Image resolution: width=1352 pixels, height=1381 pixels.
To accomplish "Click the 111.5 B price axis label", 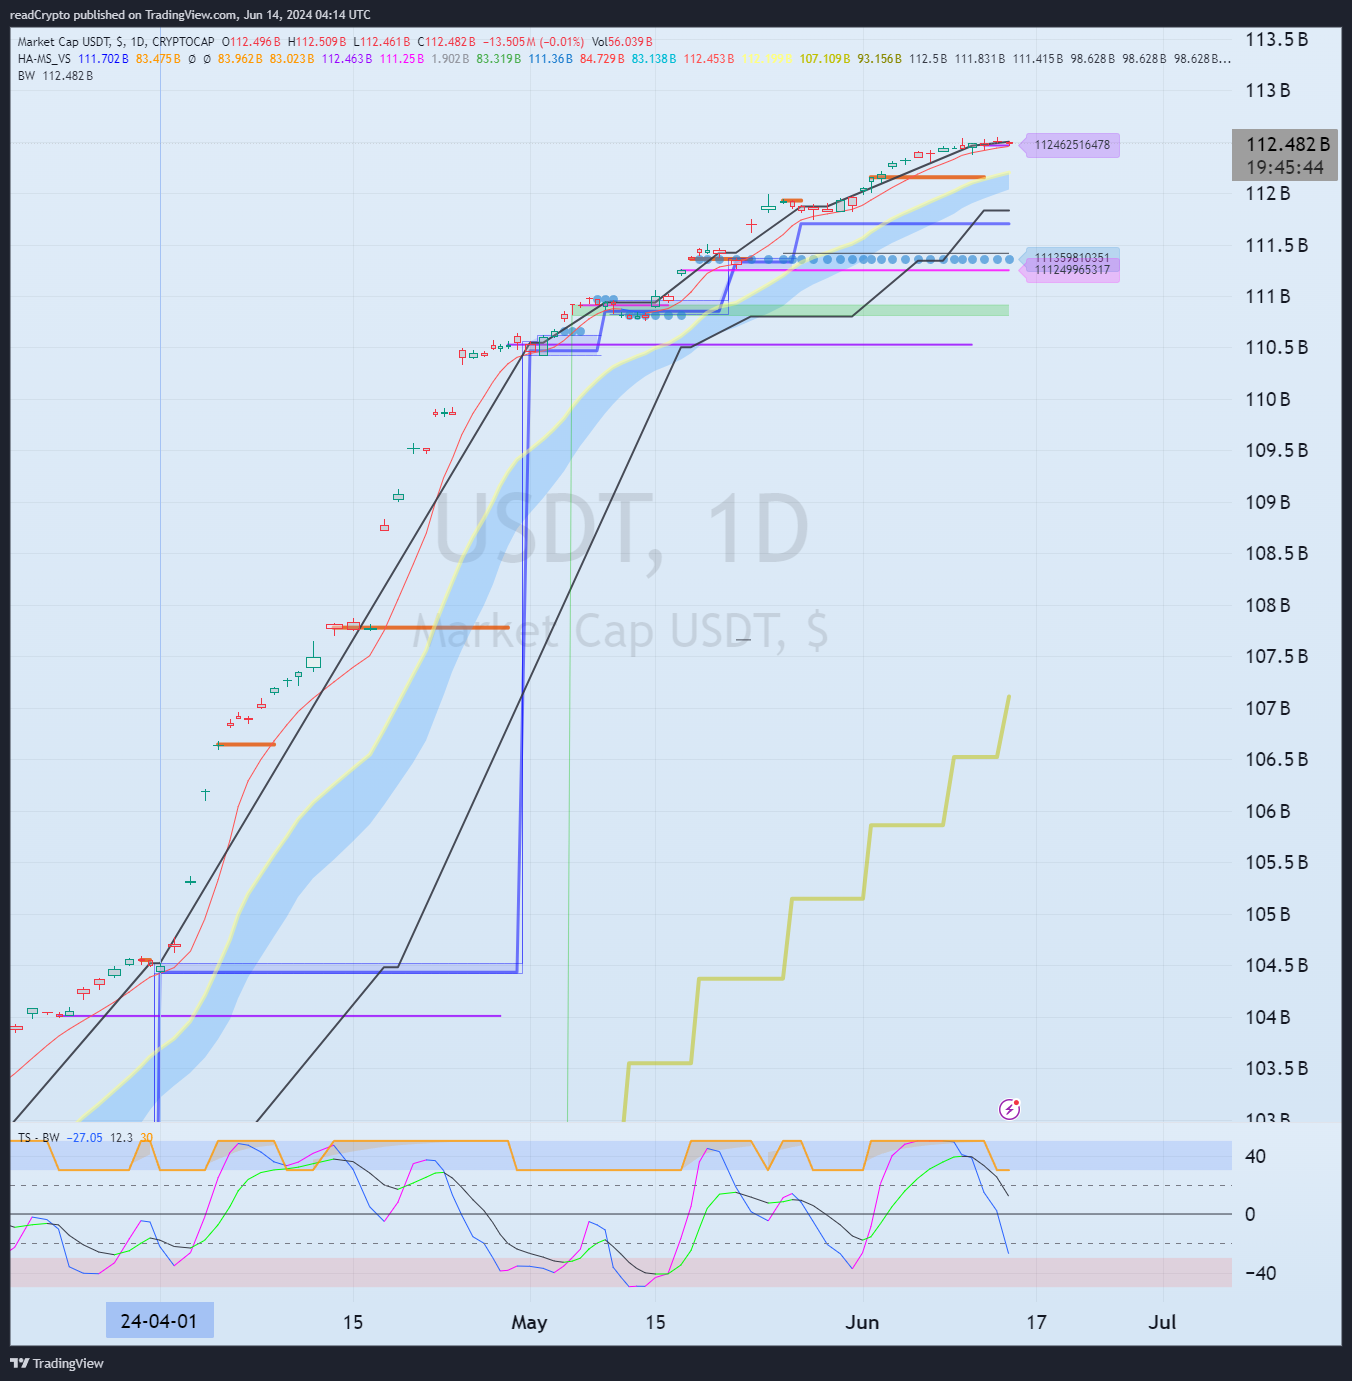I will (1276, 246).
